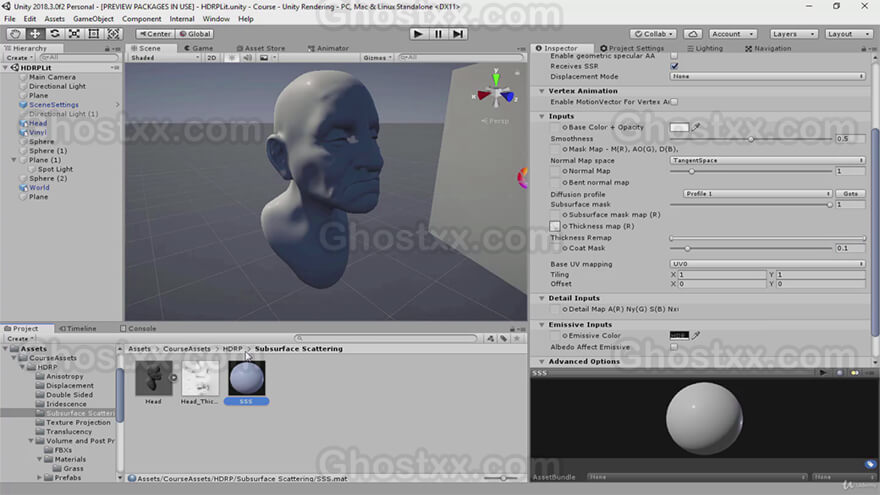Open Normal Map space dropdown

pos(767,161)
